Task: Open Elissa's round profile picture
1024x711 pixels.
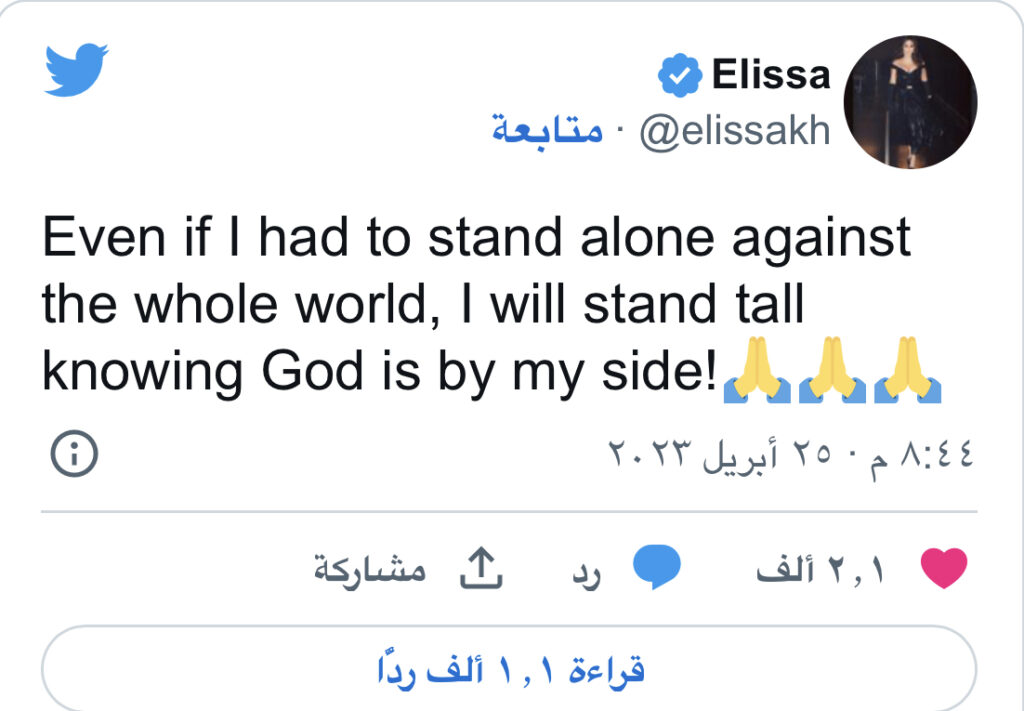Action: click(x=910, y=102)
